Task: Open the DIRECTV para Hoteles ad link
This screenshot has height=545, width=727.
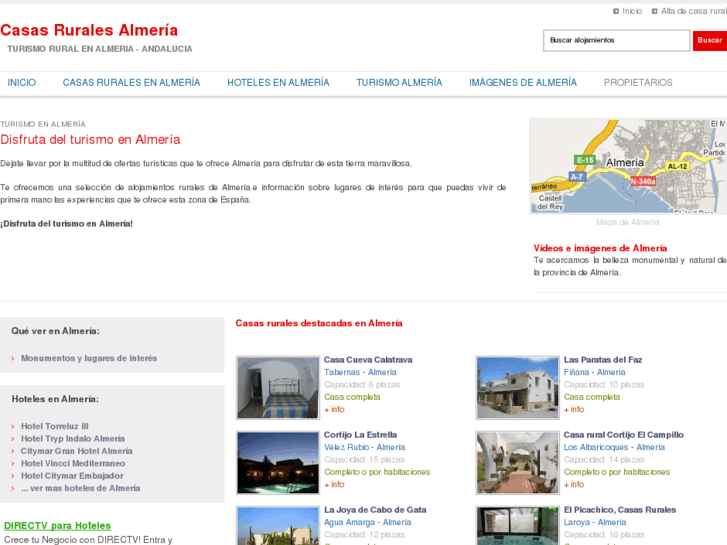Action: (x=57, y=526)
